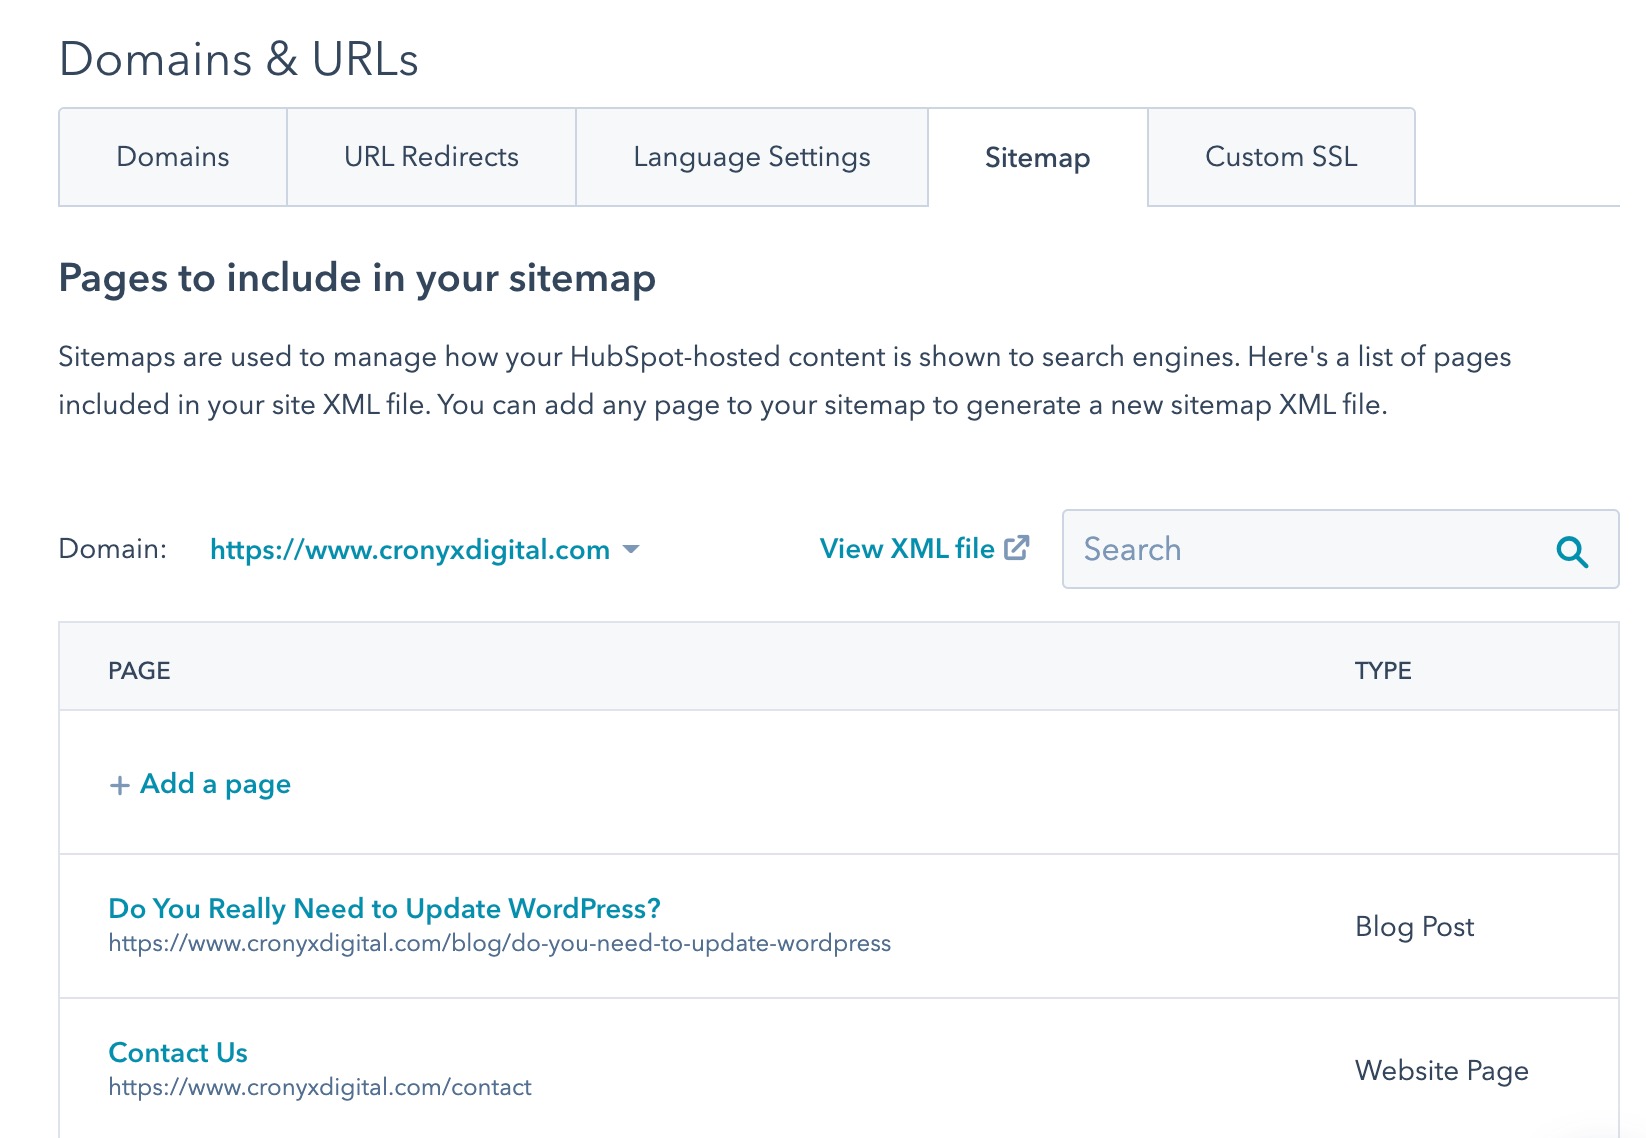Go to the Language Settings tab

click(751, 157)
